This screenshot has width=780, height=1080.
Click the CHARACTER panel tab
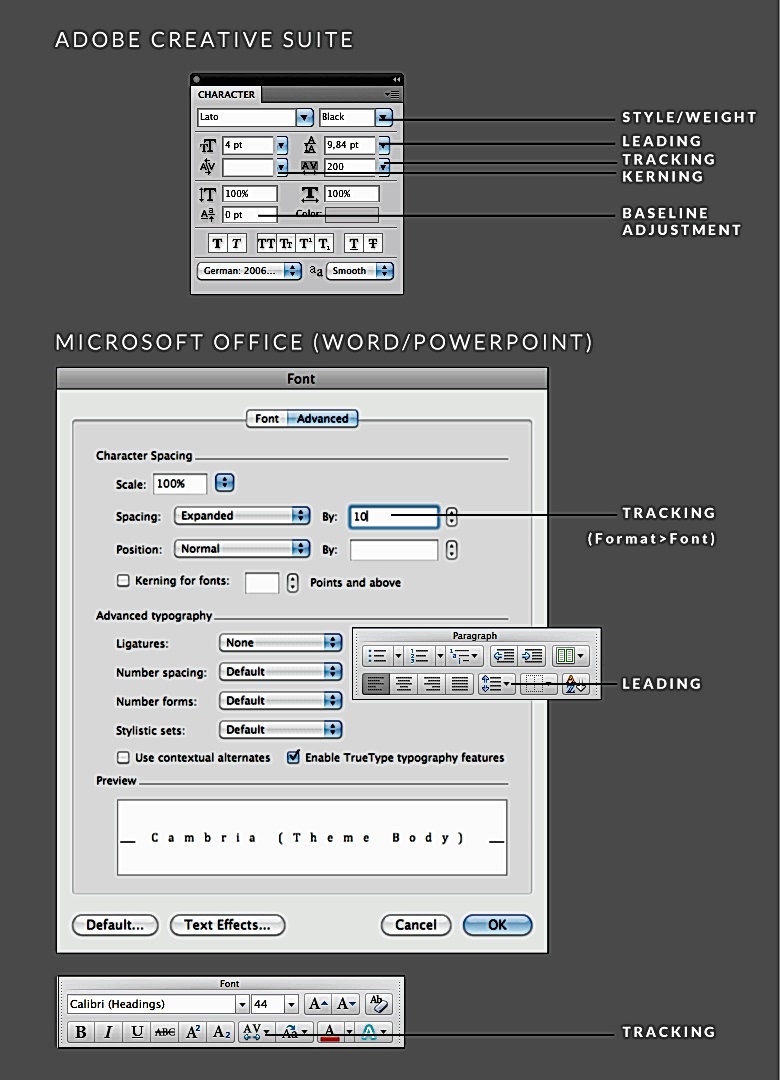point(226,94)
